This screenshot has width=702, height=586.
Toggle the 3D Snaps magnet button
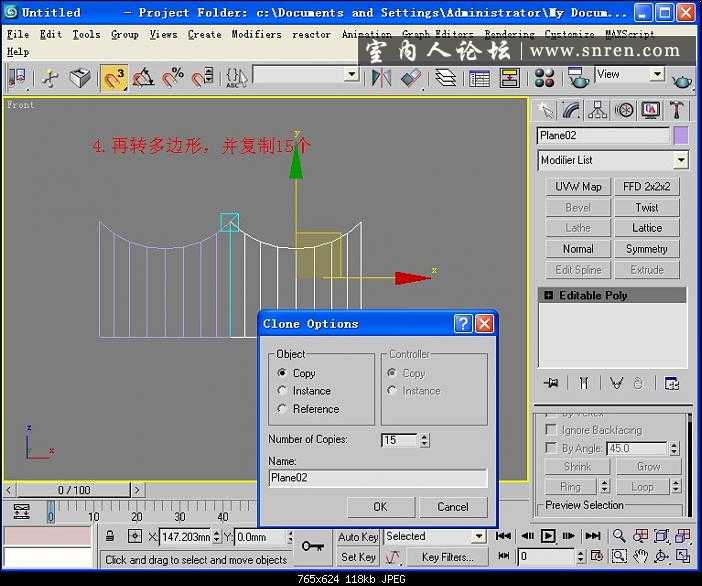coord(114,78)
